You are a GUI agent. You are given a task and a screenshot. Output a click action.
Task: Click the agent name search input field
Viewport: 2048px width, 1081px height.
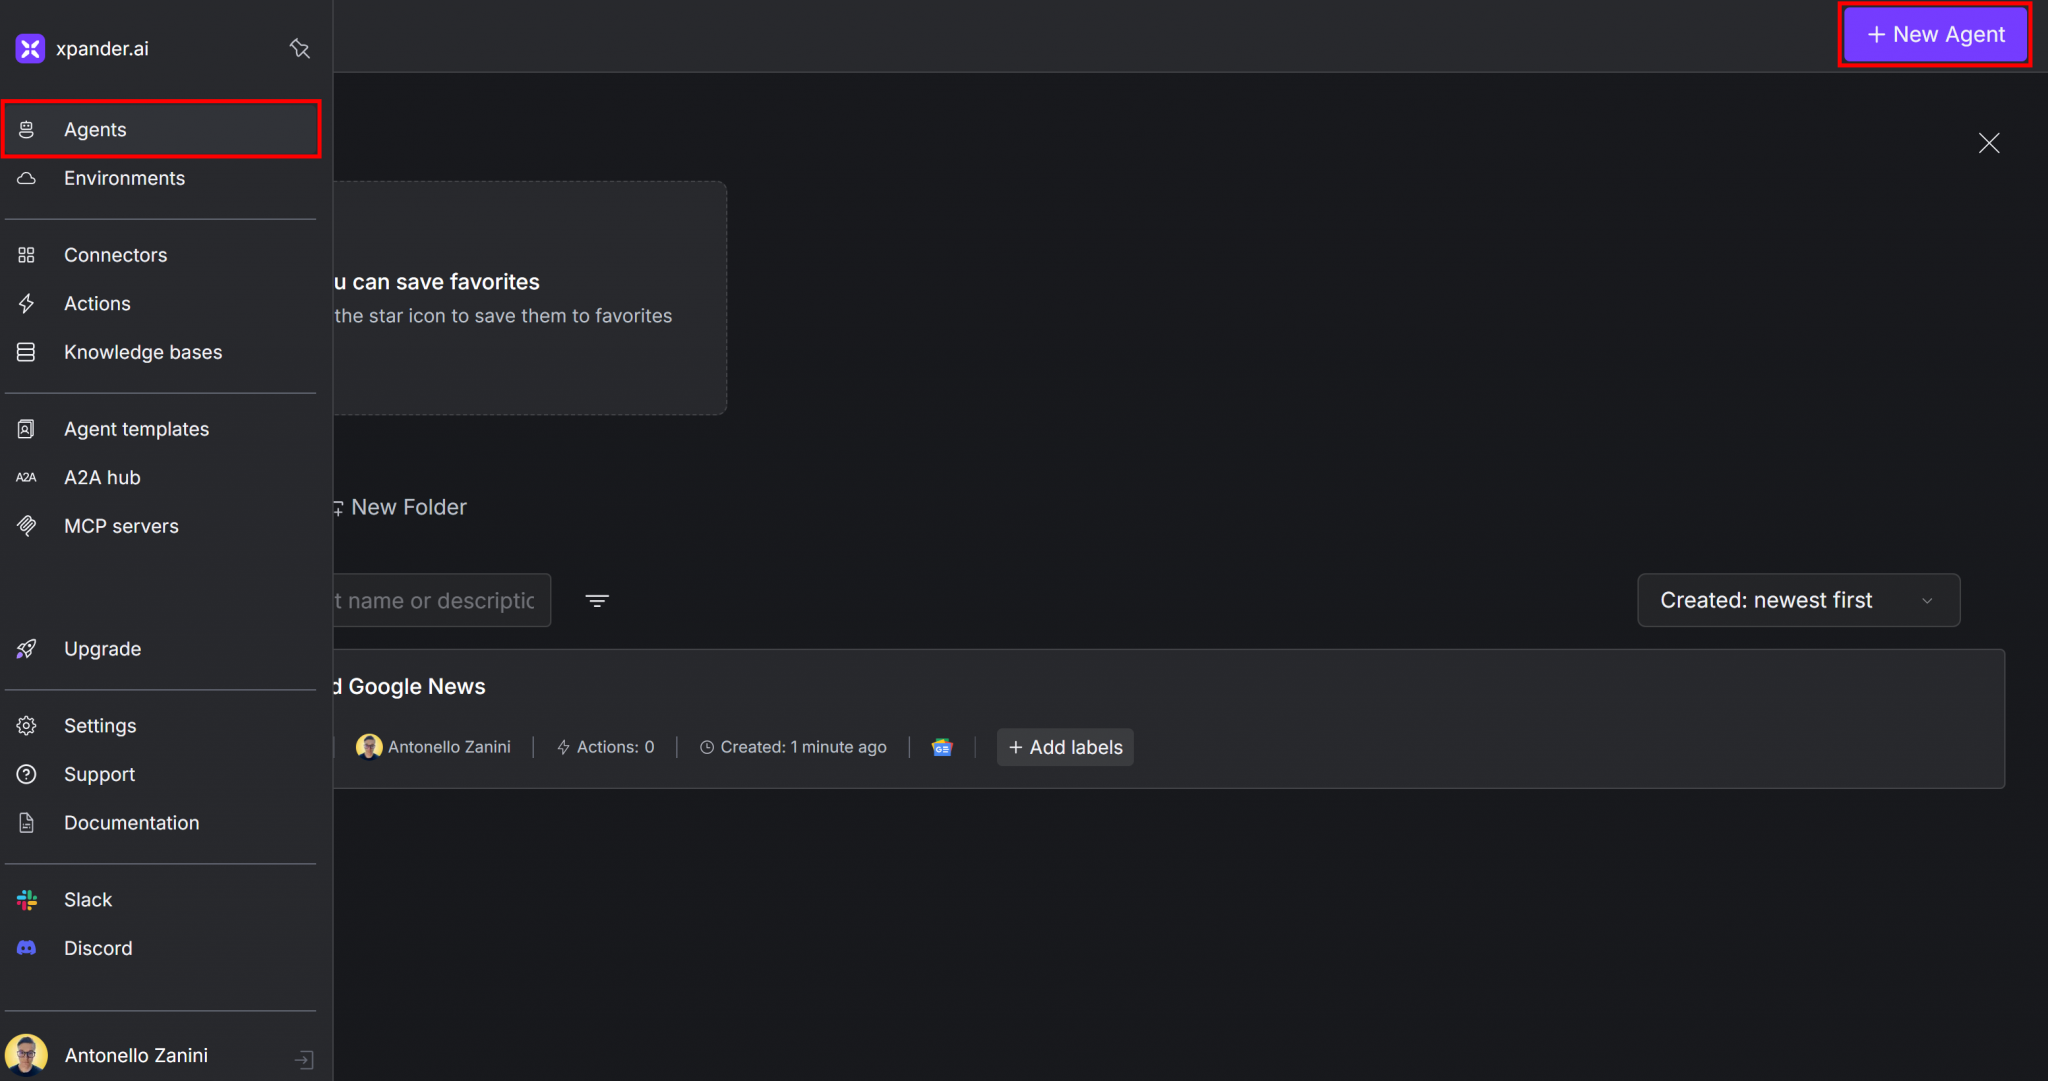[x=440, y=600]
